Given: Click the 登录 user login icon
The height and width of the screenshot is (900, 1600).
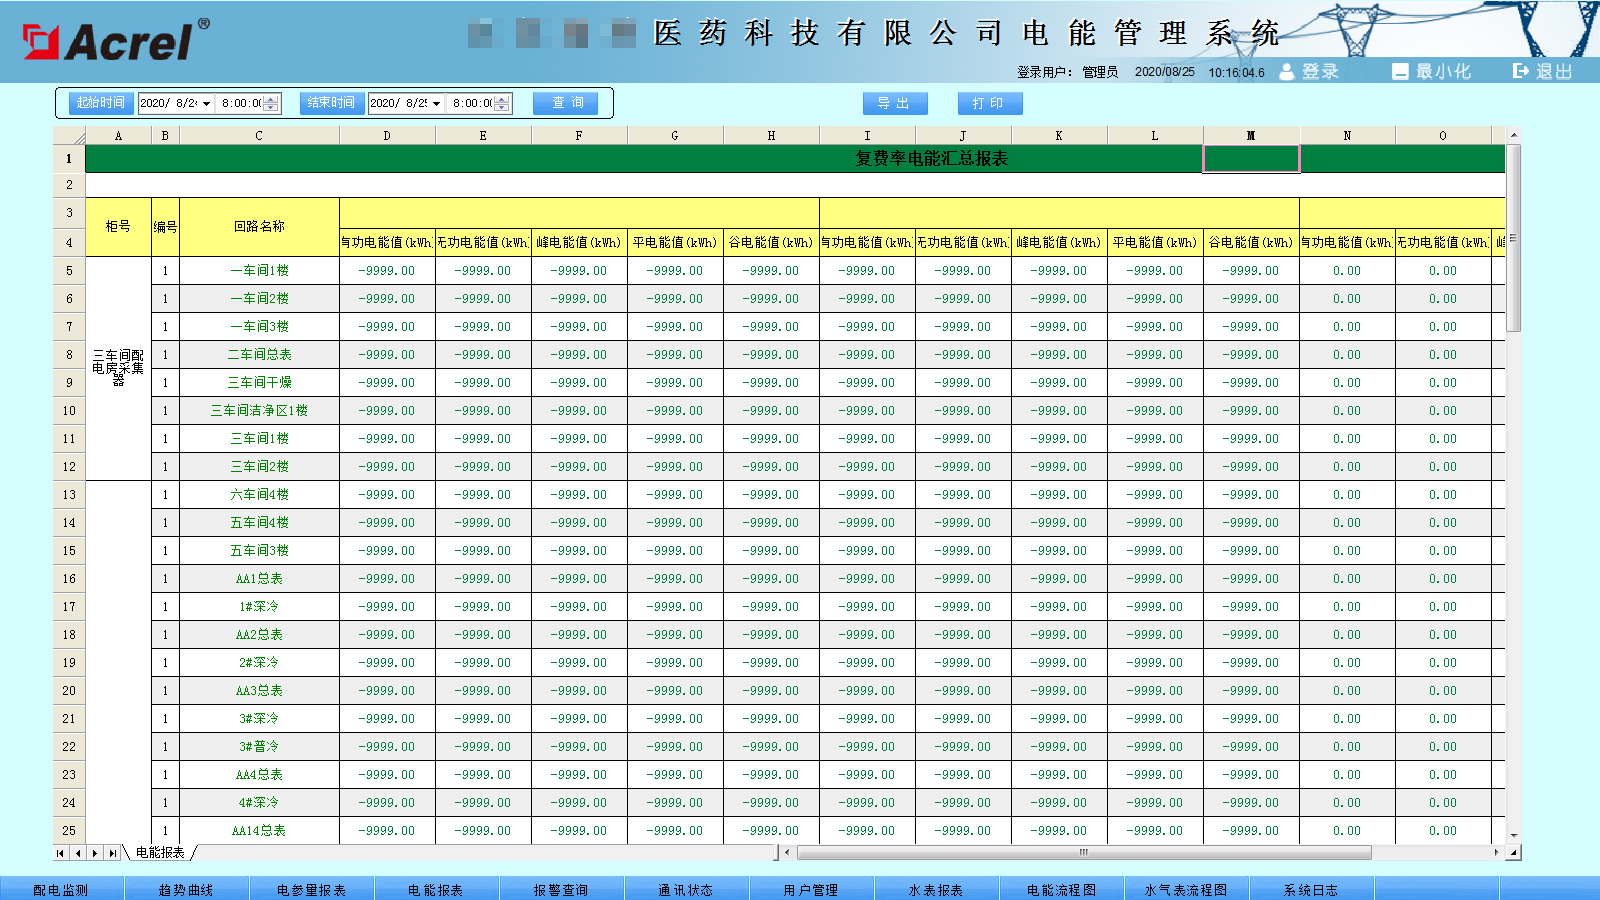Looking at the screenshot, I should (x=1287, y=72).
